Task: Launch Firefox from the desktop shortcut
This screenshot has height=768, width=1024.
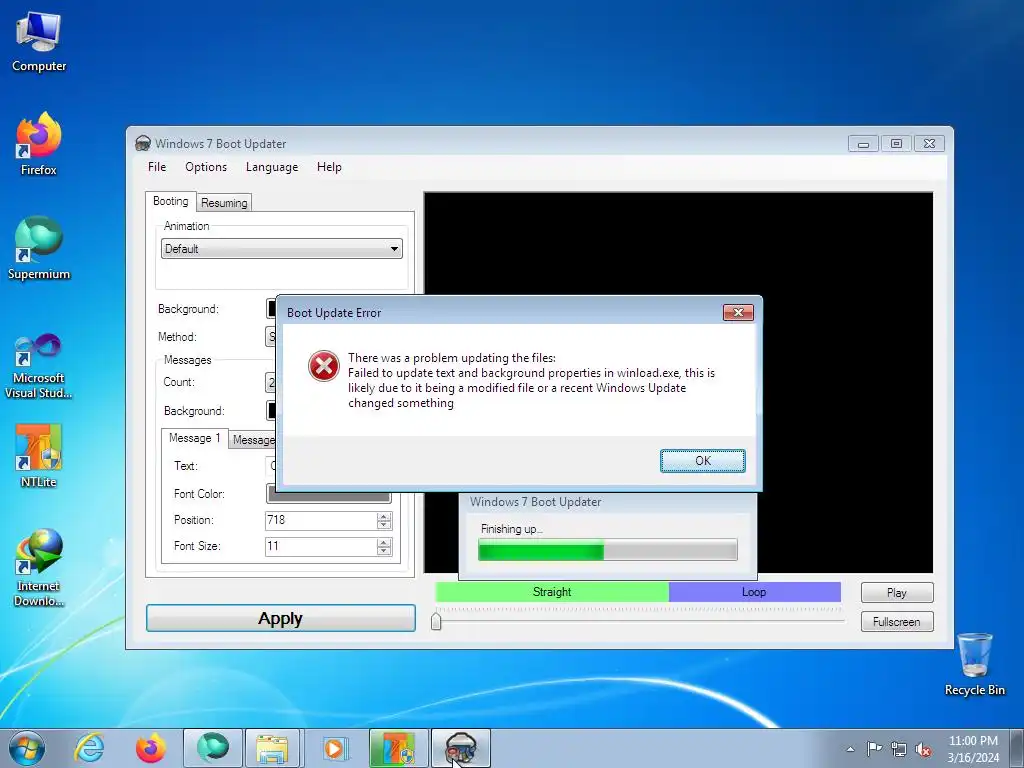Action: tap(39, 144)
